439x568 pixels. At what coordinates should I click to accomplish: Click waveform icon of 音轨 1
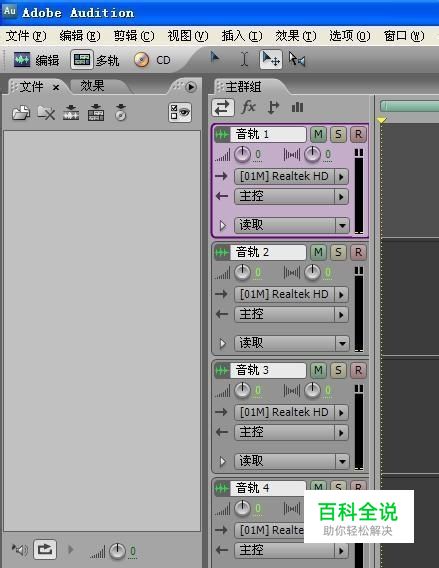(222, 135)
